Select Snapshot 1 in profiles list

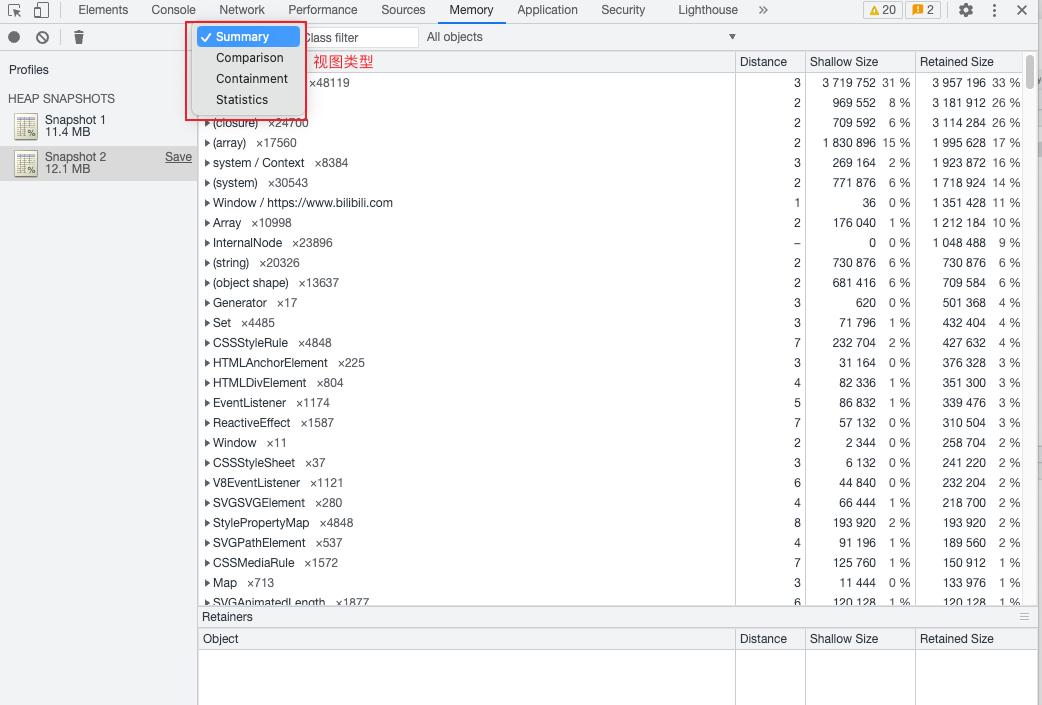[x=75, y=126]
